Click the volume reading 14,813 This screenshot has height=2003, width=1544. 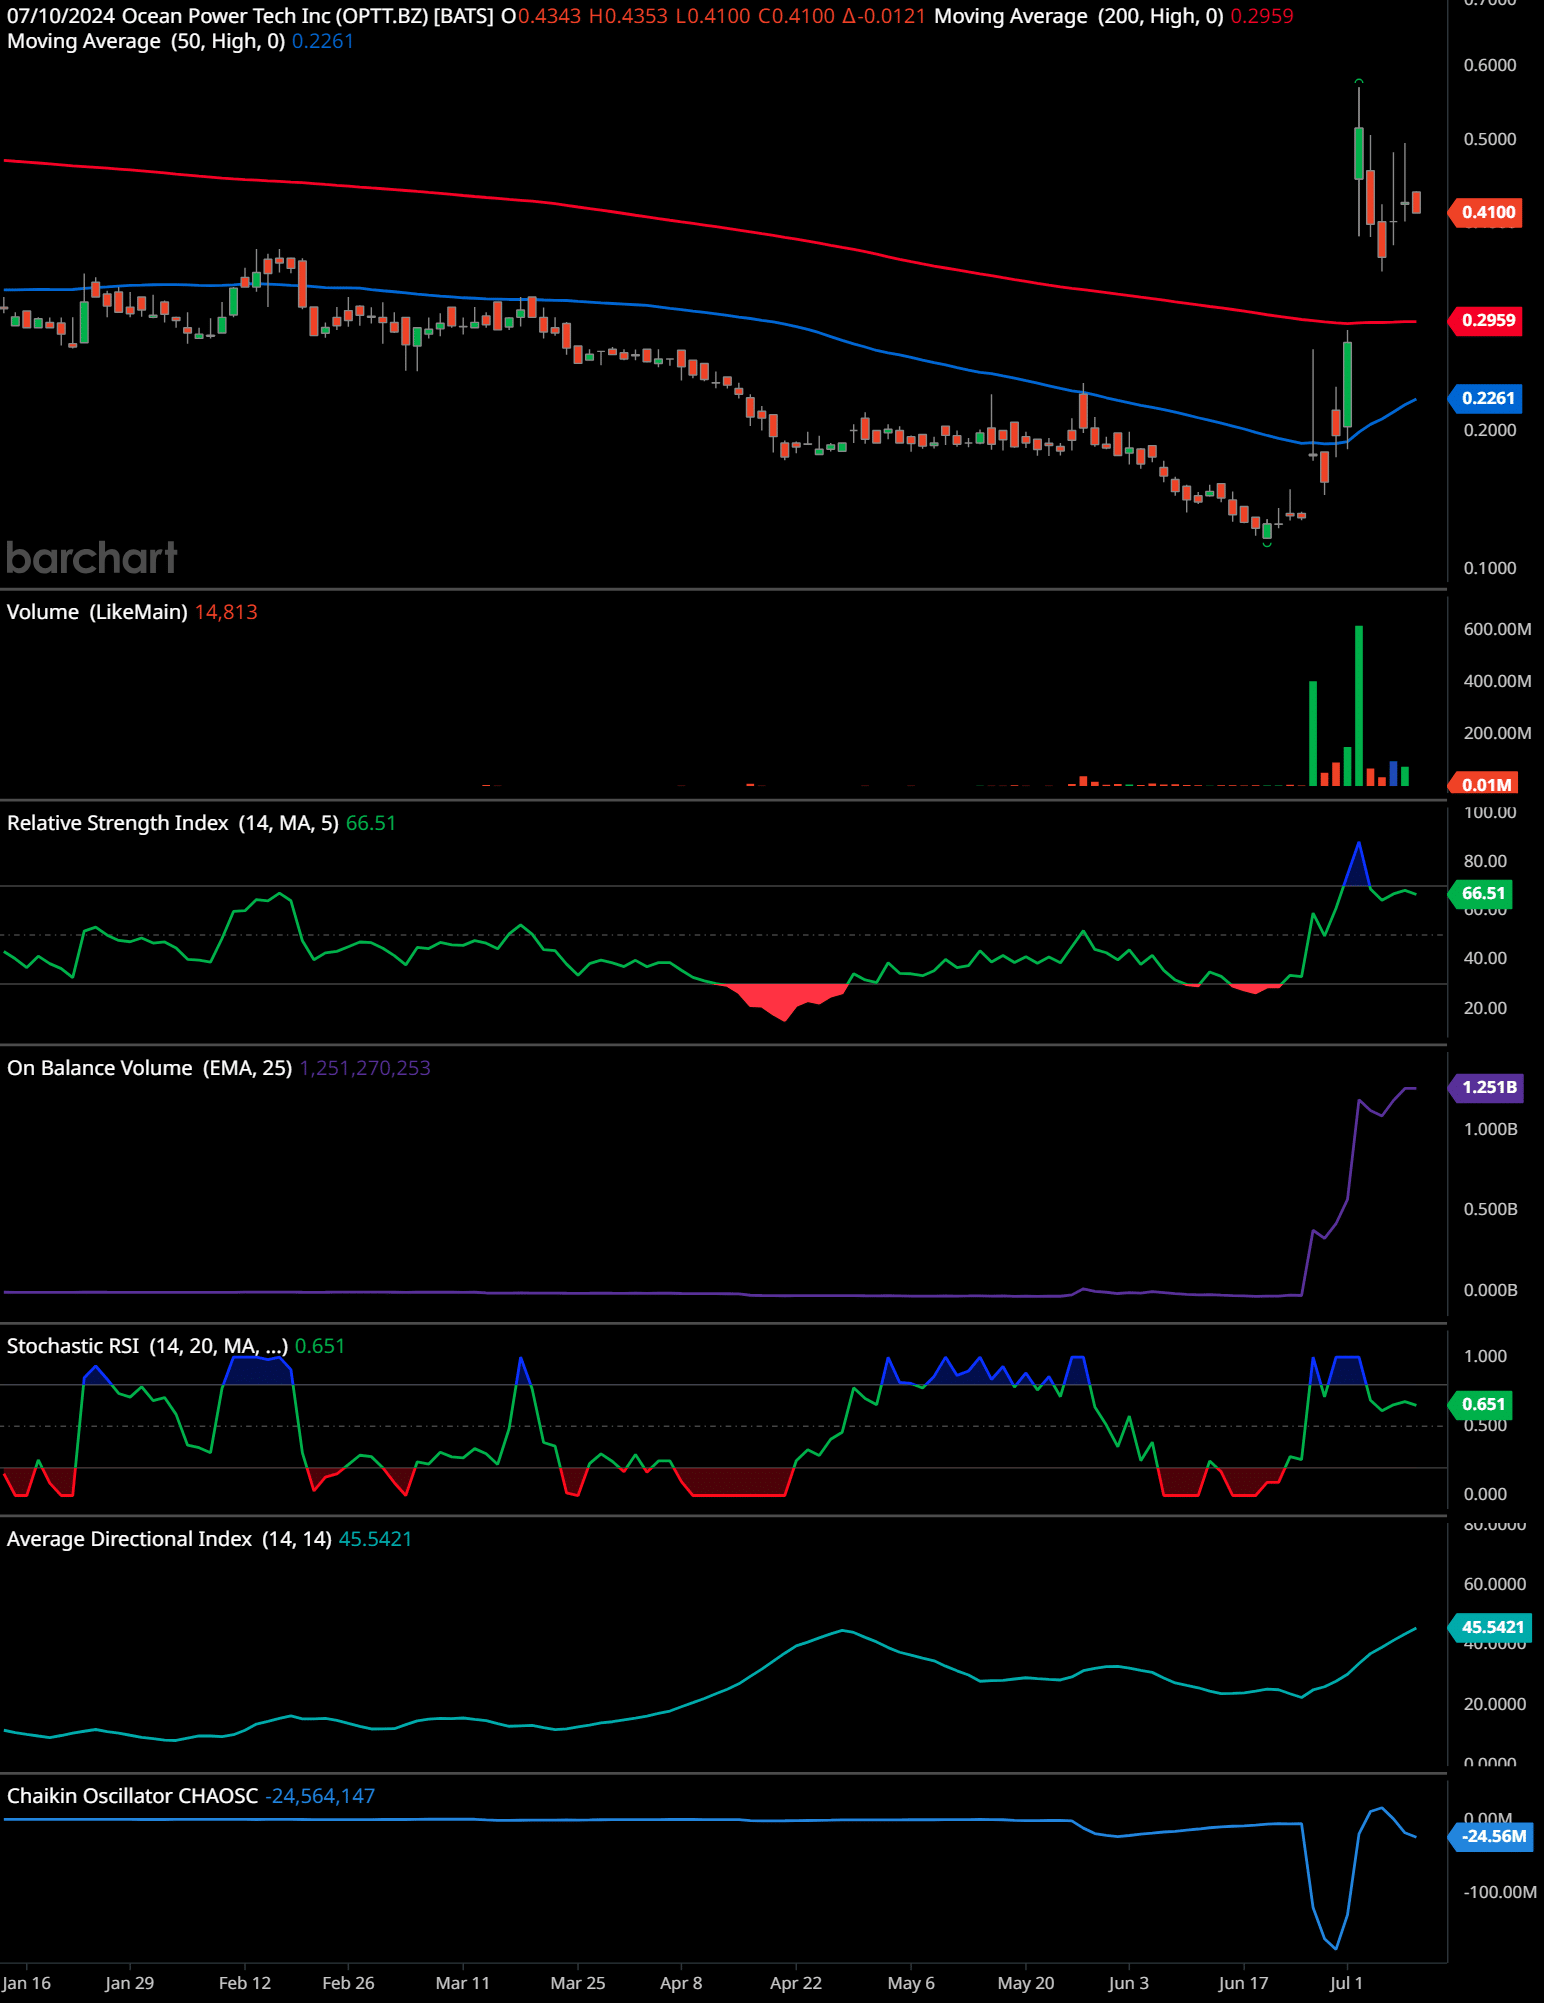(226, 612)
